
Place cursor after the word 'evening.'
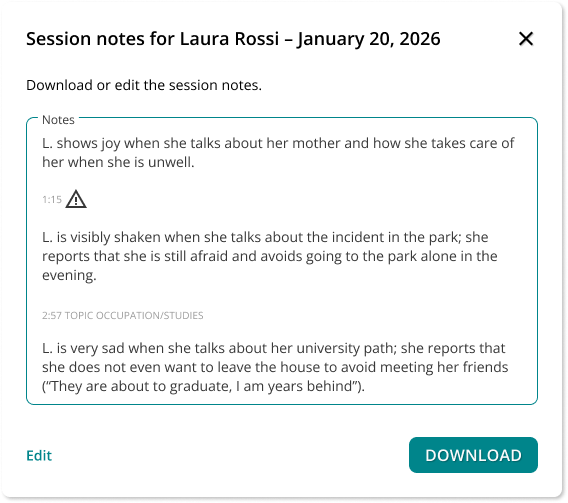tap(98, 275)
